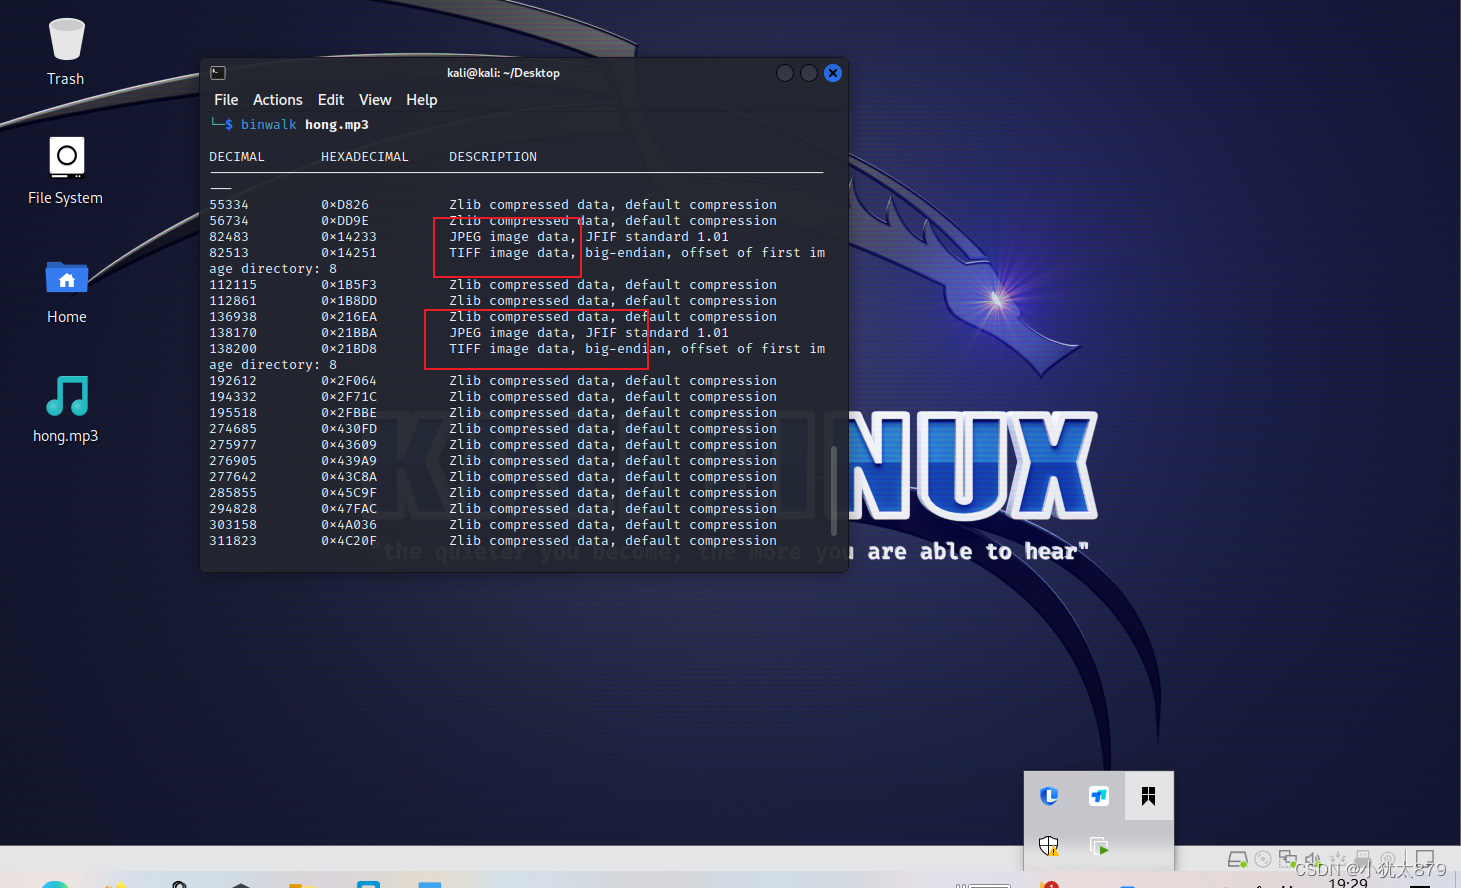Click decimal offset 294828
Viewport: 1461px width, 888px height.
pyautogui.click(x=233, y=509)
